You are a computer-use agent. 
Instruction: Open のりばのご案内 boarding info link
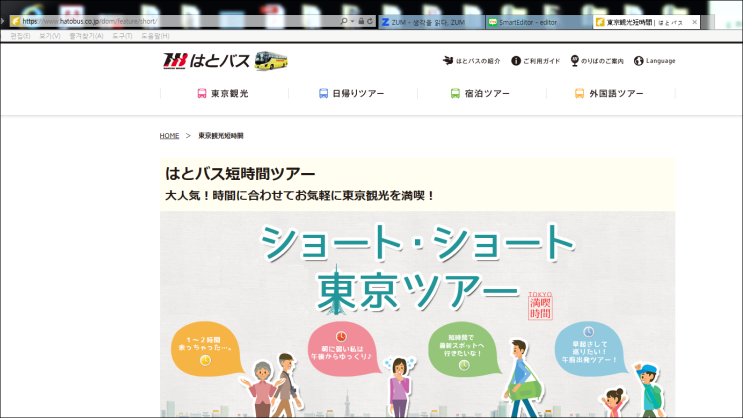pyautogui.click(x=597, y=61)
